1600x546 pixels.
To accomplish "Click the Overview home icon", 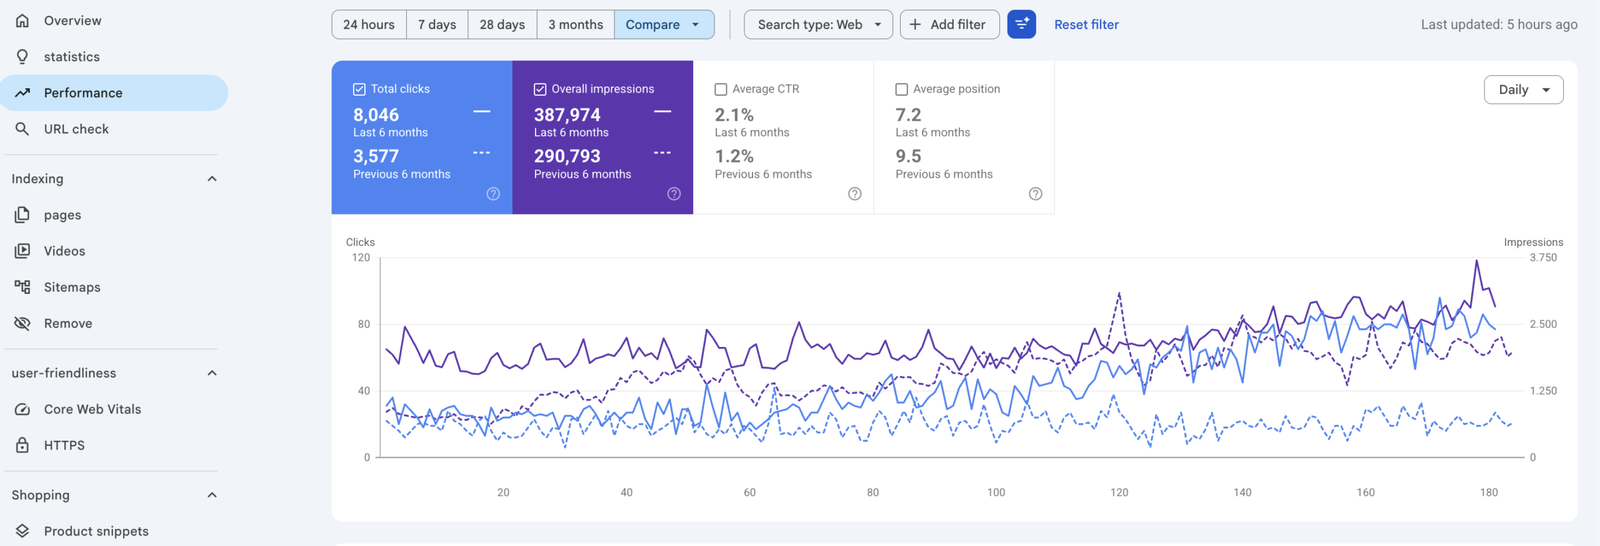I will (x=22, y=20).
